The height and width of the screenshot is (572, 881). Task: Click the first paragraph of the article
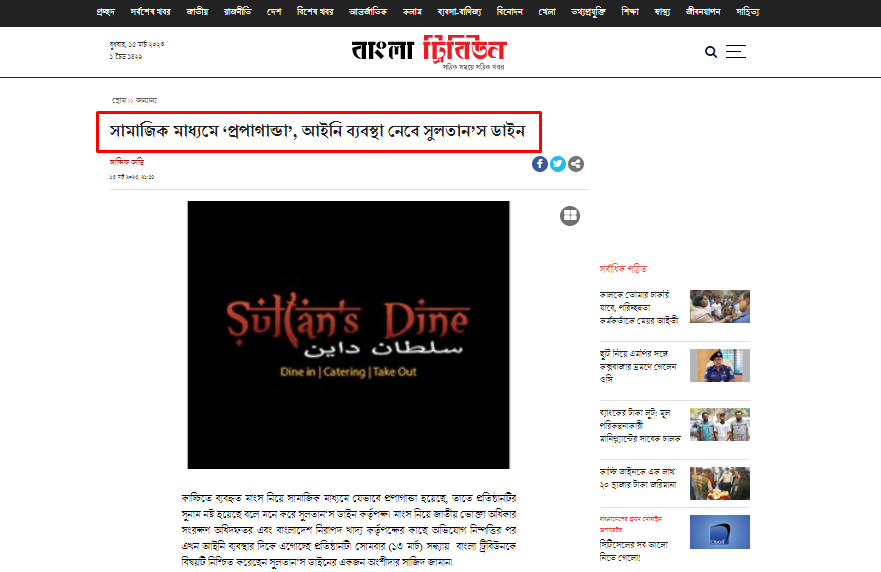(x=348, y=530)
